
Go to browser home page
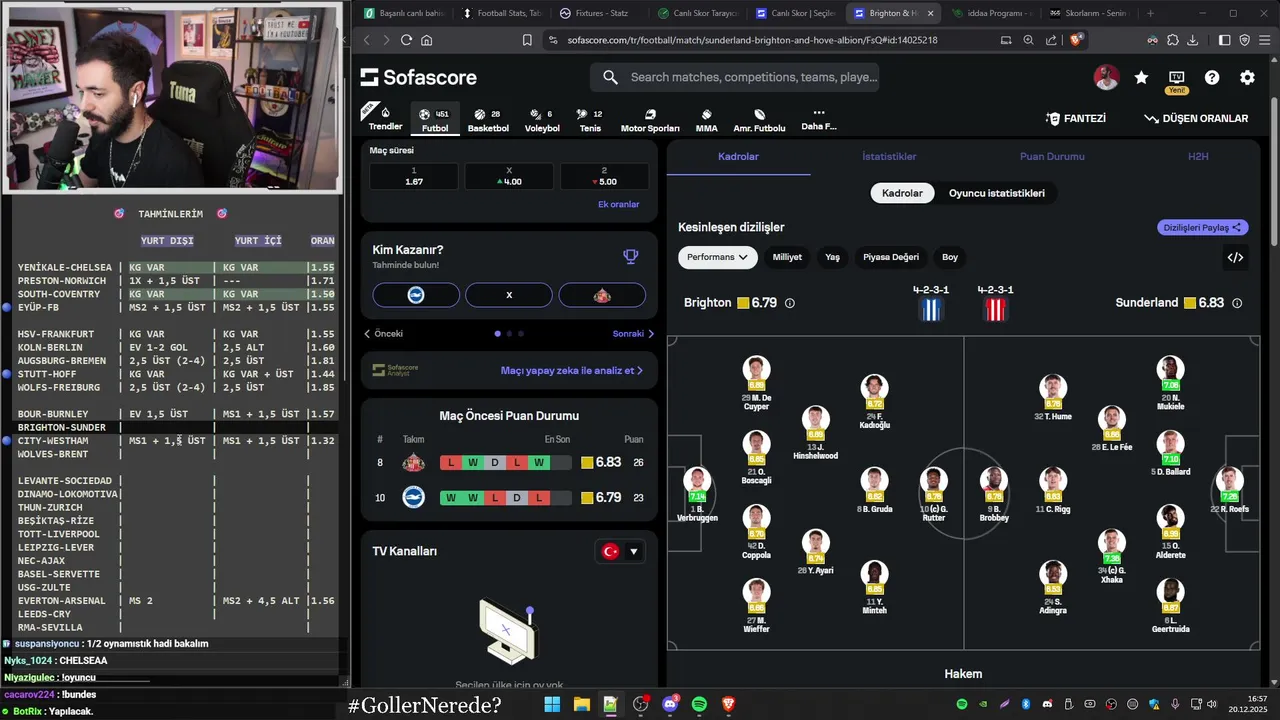427,40
